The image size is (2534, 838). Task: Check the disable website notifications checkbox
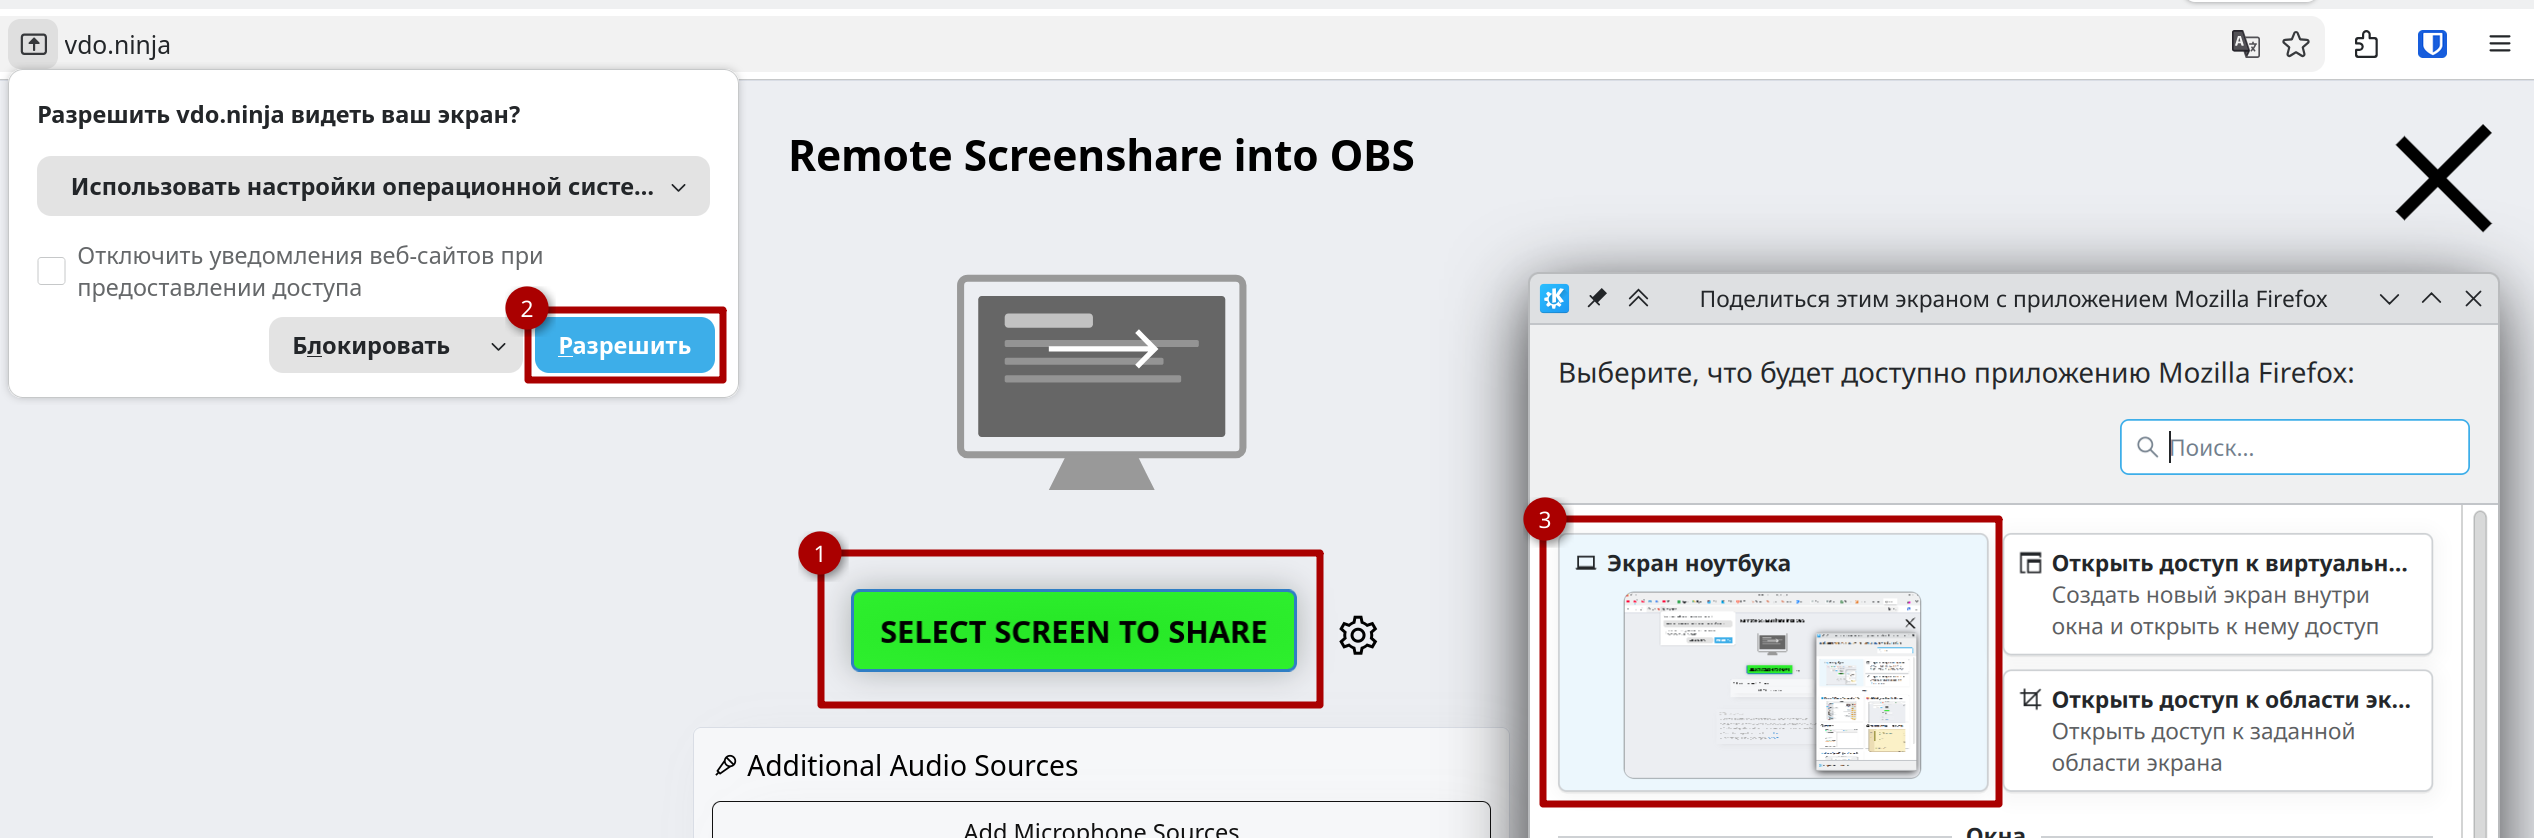pos(52,271)
